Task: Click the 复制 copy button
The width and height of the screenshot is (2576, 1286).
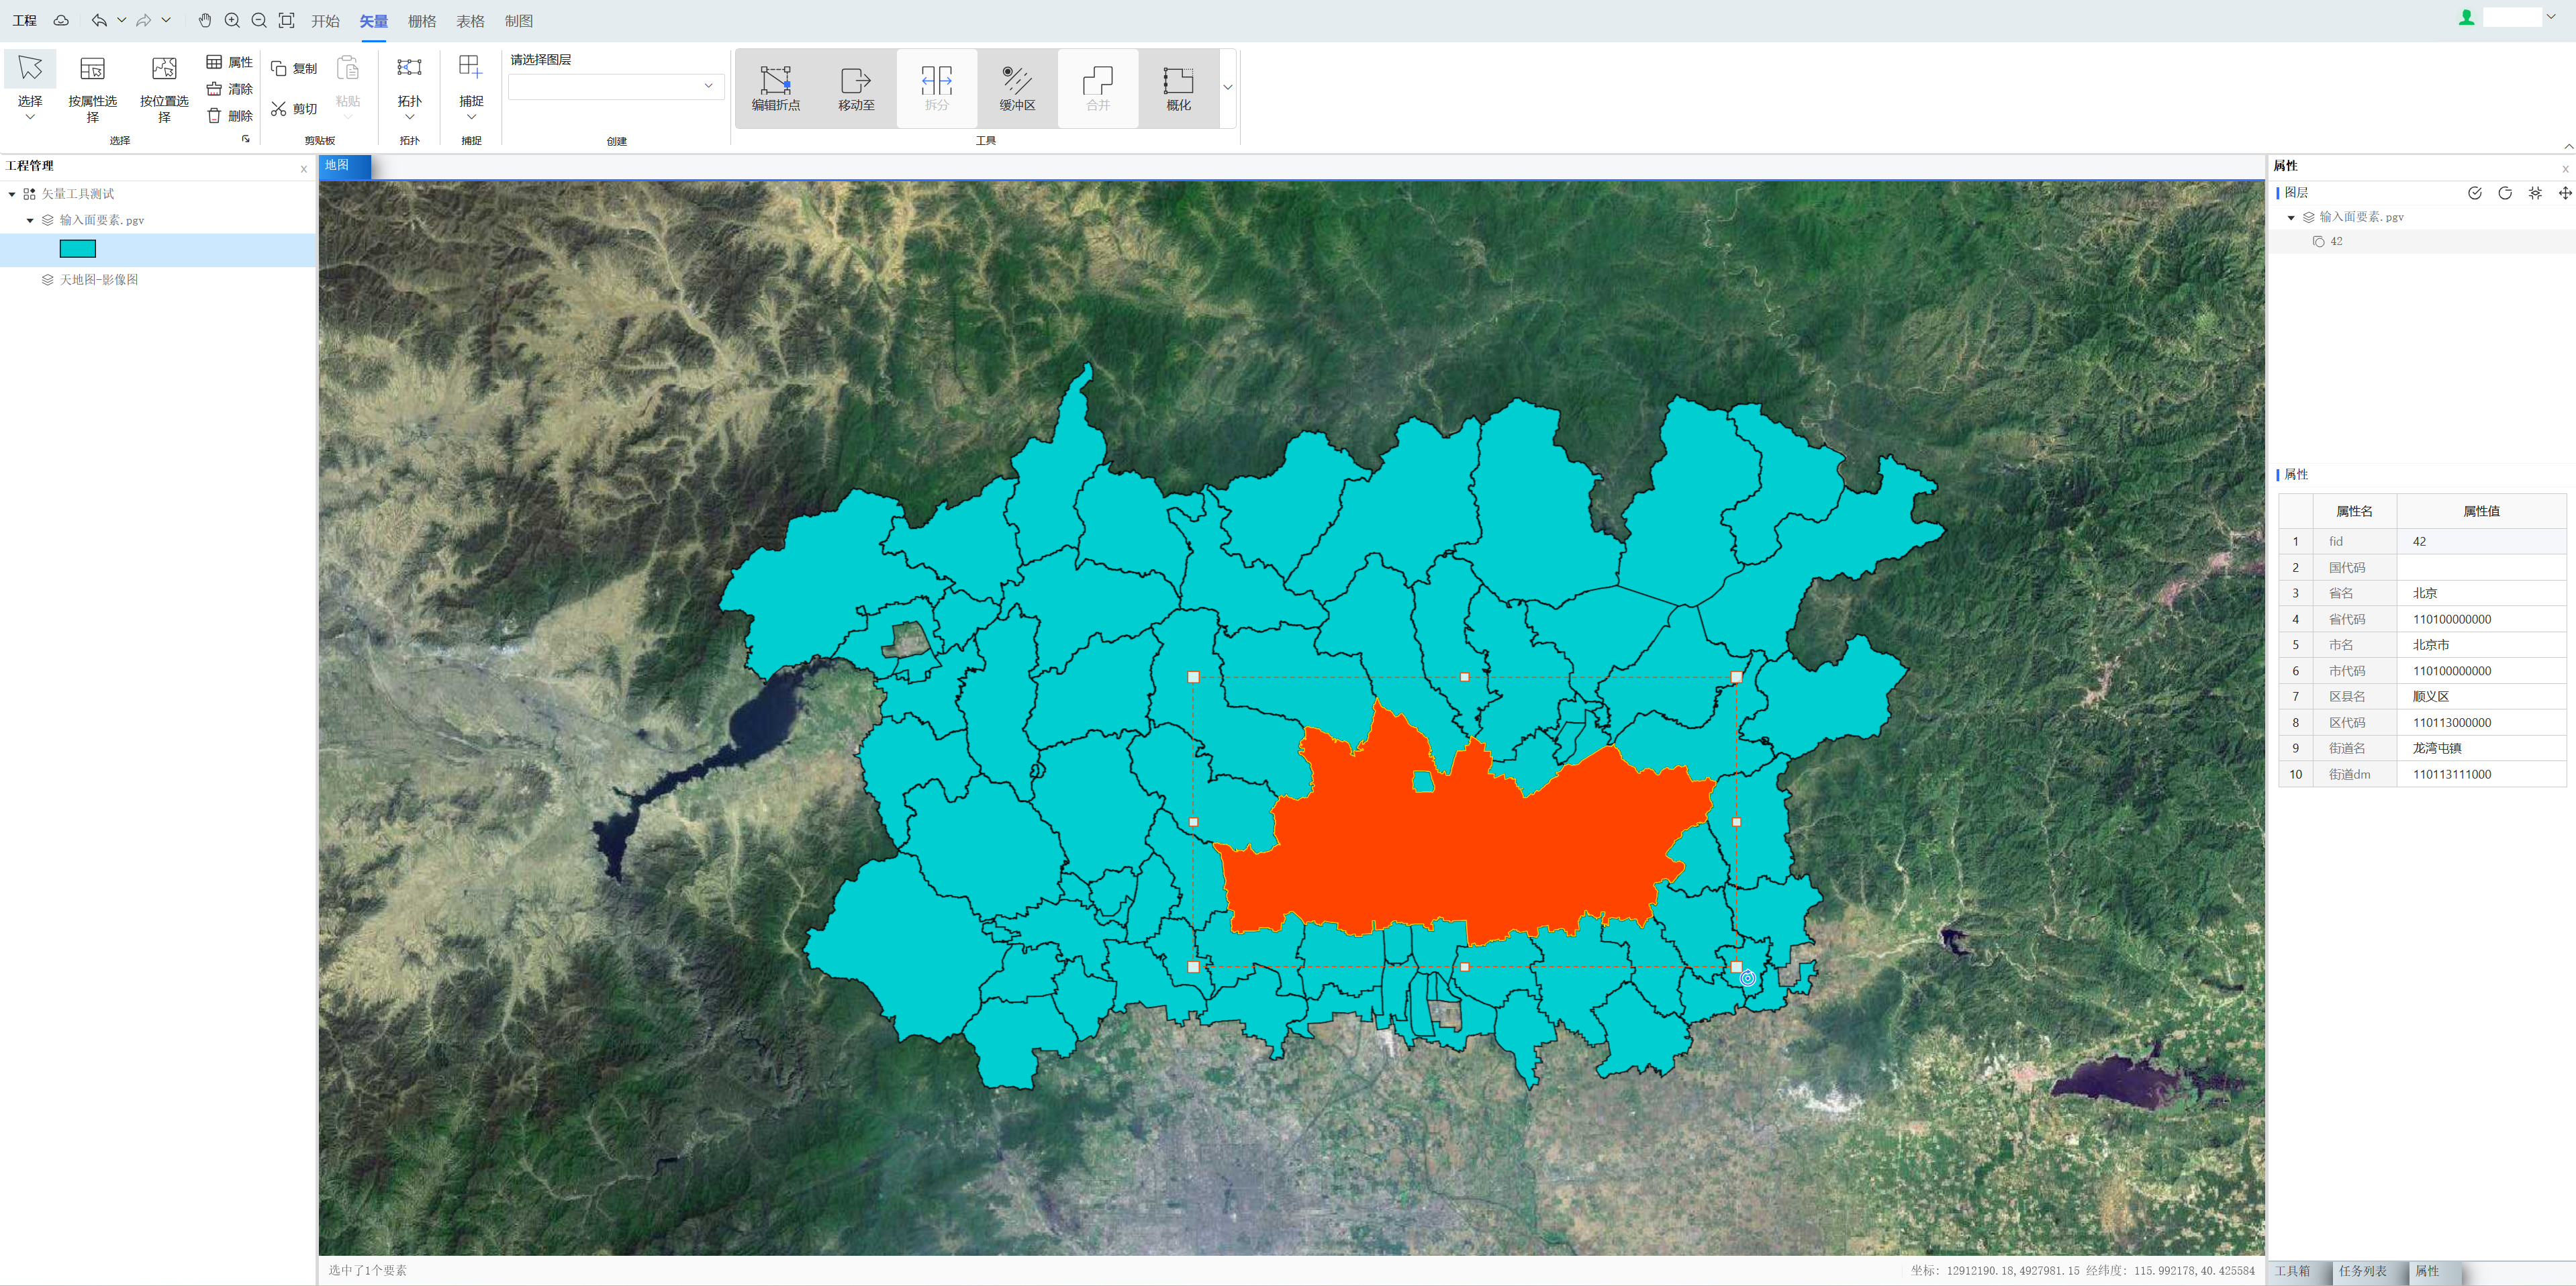Action: [294, 68]
